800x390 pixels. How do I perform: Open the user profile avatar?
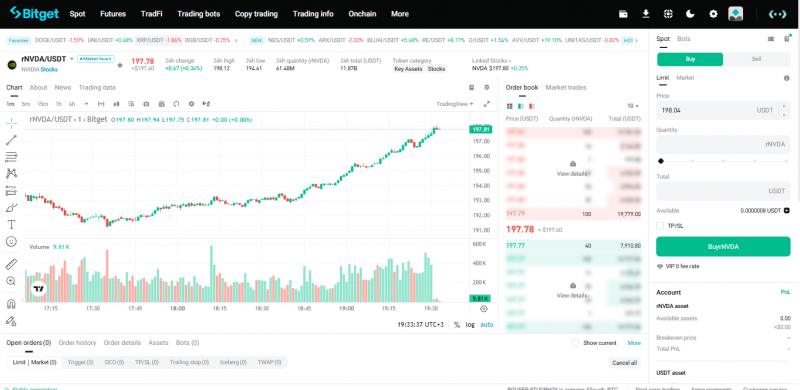click(735, 14)
